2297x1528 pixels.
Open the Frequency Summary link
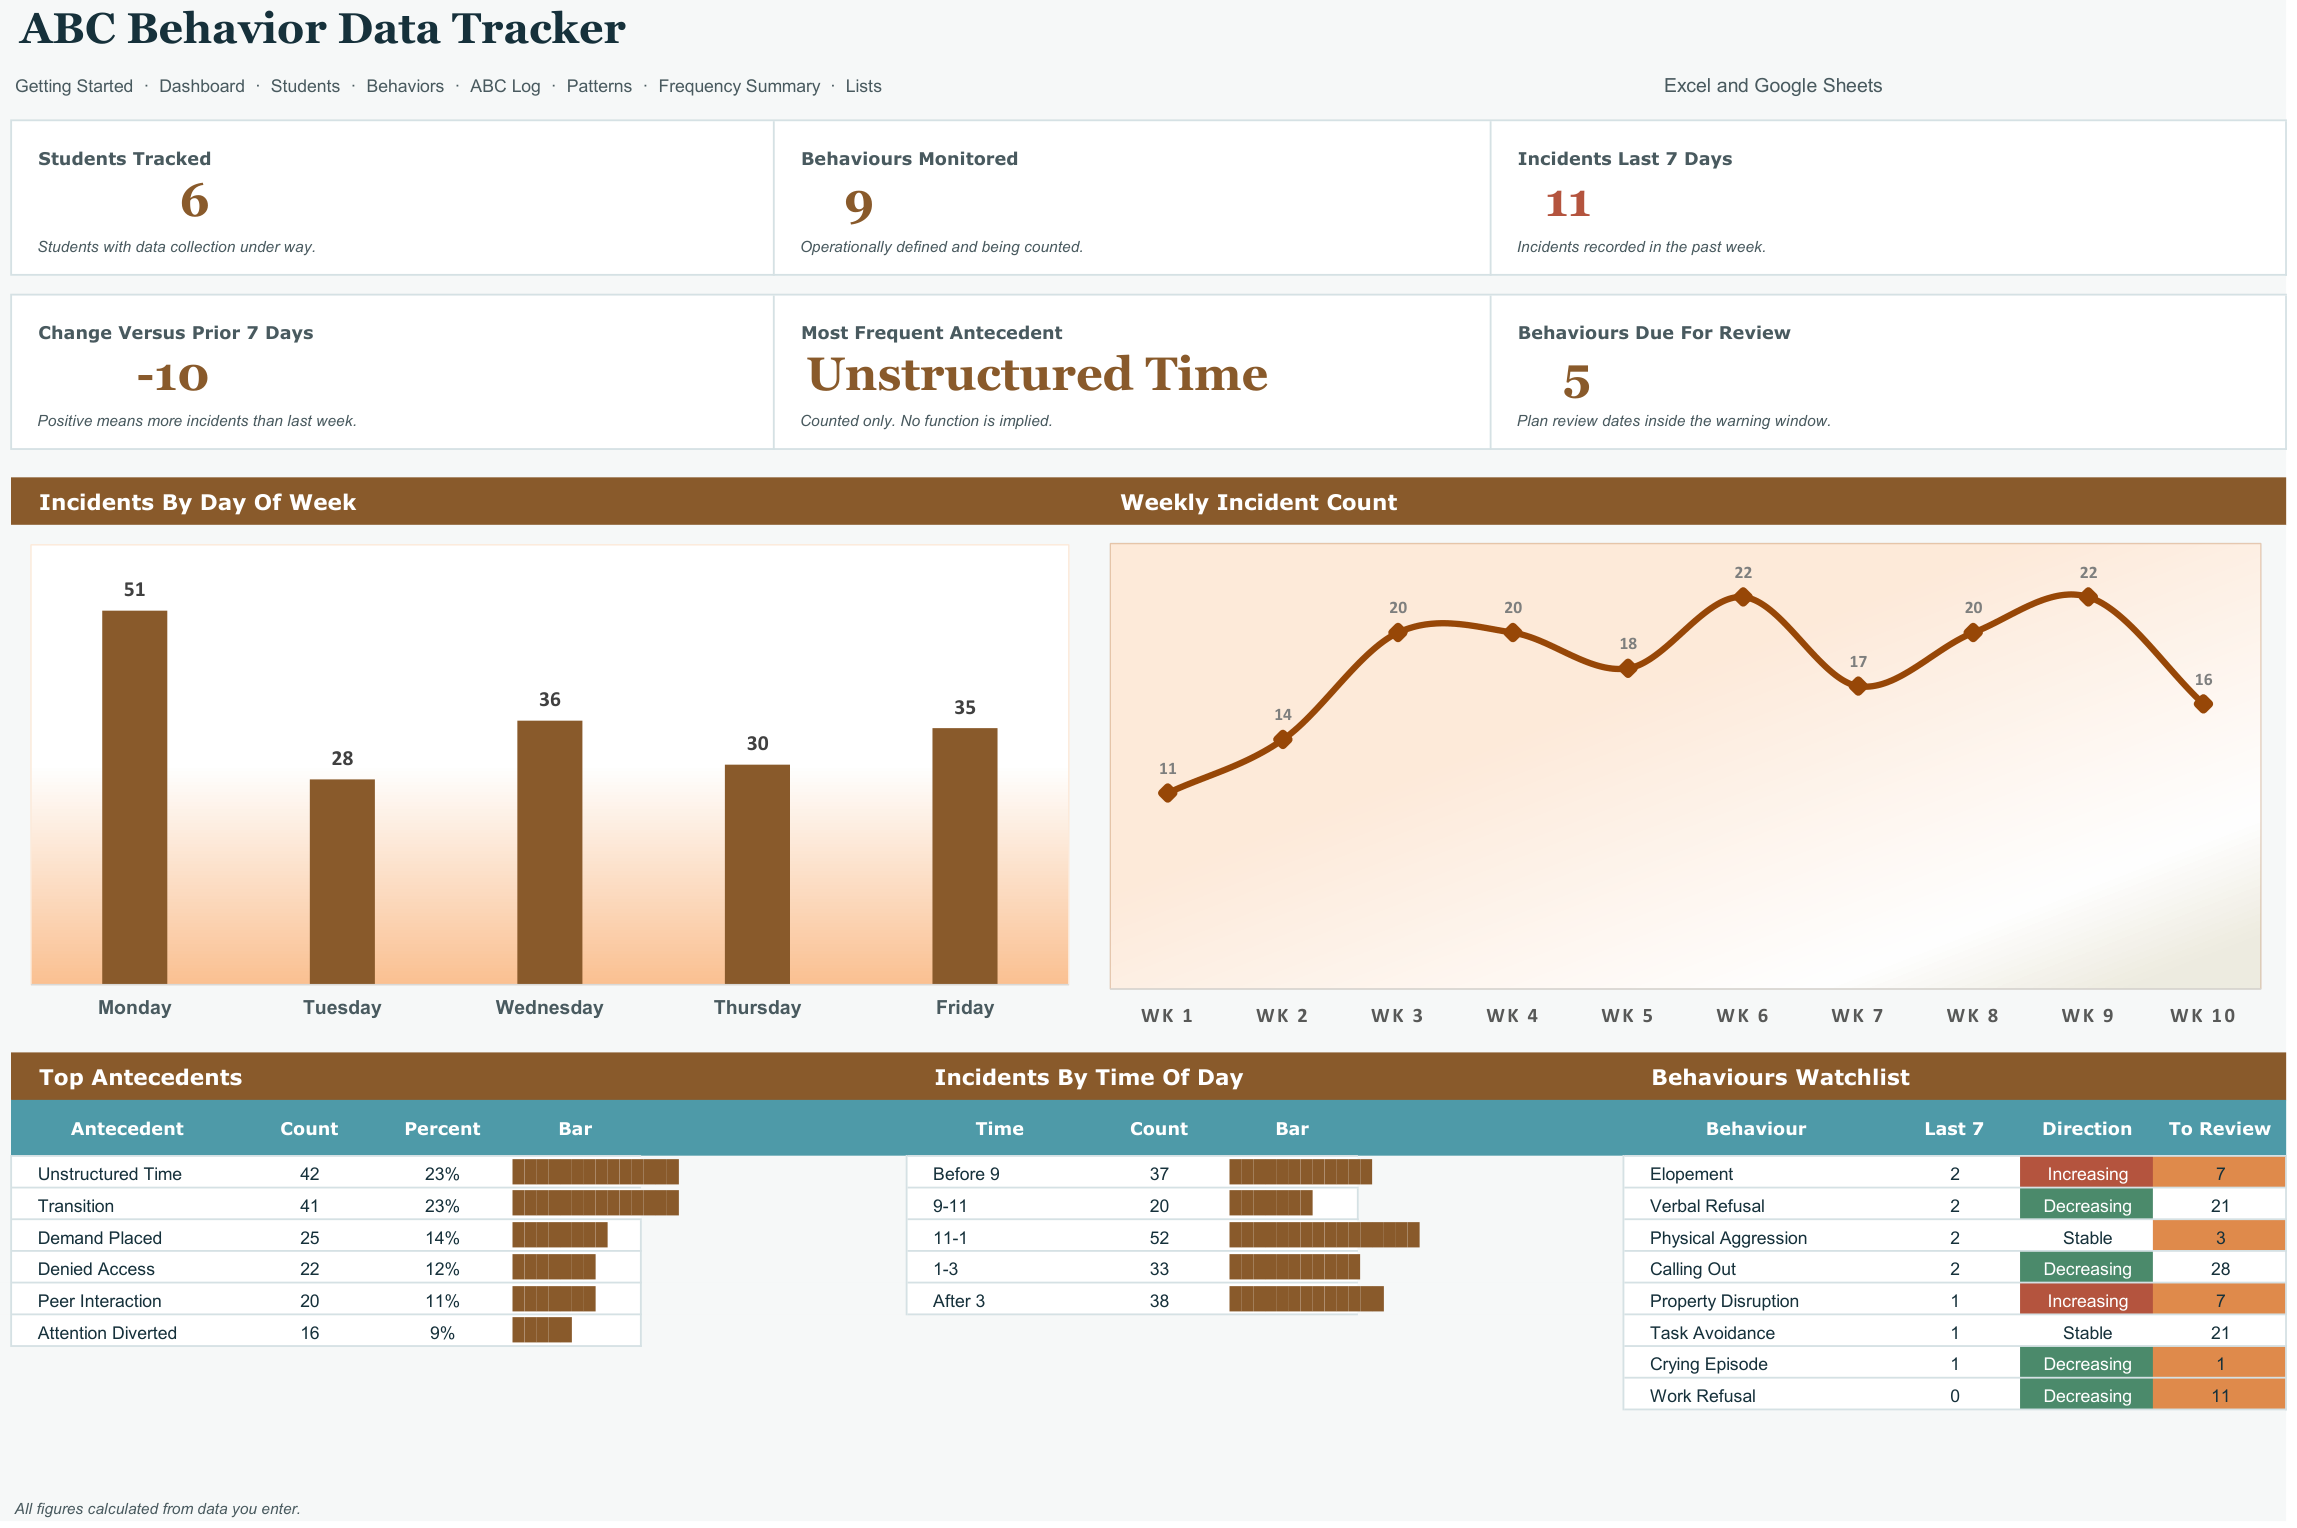pos(739,86)
